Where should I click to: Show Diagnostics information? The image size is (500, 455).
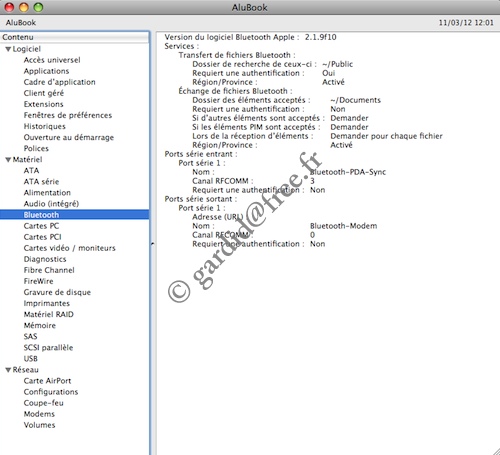(x=45, y=259)
